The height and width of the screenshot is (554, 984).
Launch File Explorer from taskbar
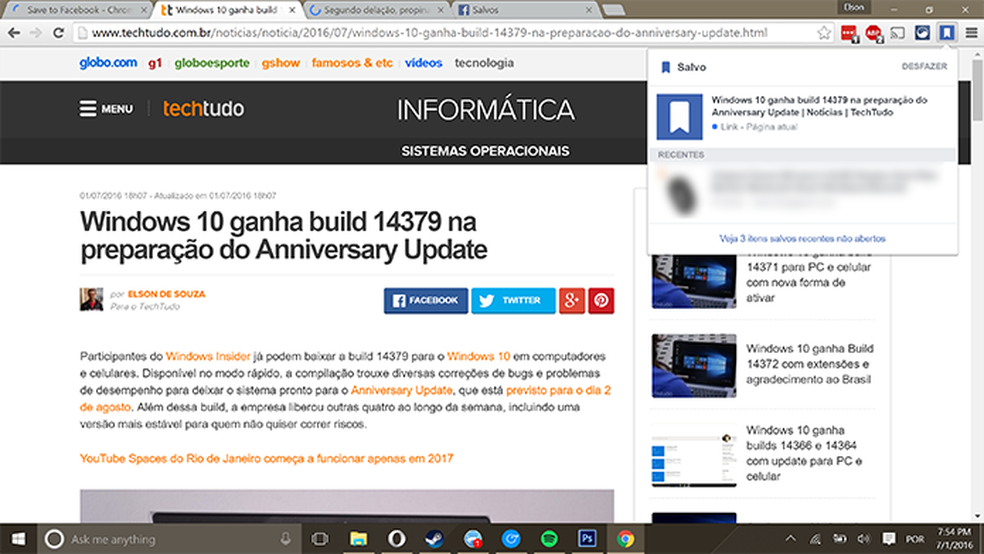[358, 538]
